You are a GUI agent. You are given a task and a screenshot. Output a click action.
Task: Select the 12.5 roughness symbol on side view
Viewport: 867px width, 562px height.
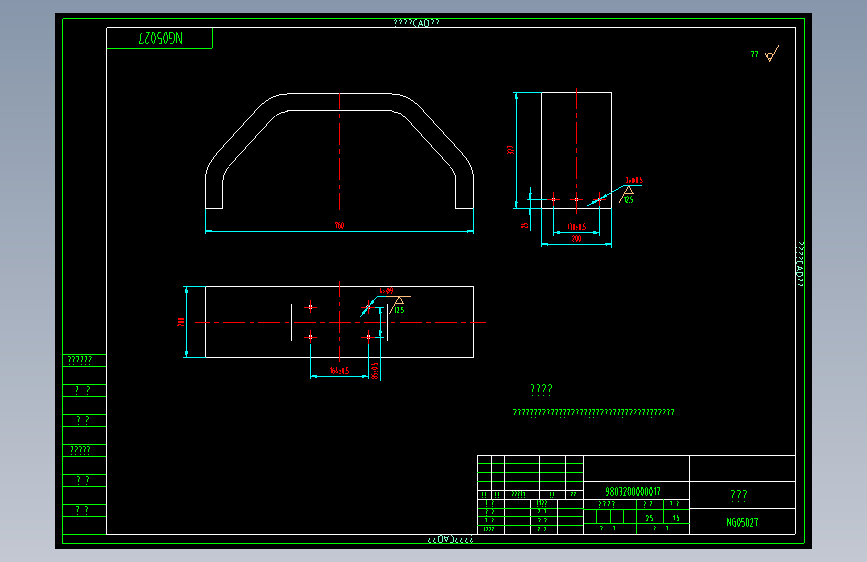coord(627,195)
